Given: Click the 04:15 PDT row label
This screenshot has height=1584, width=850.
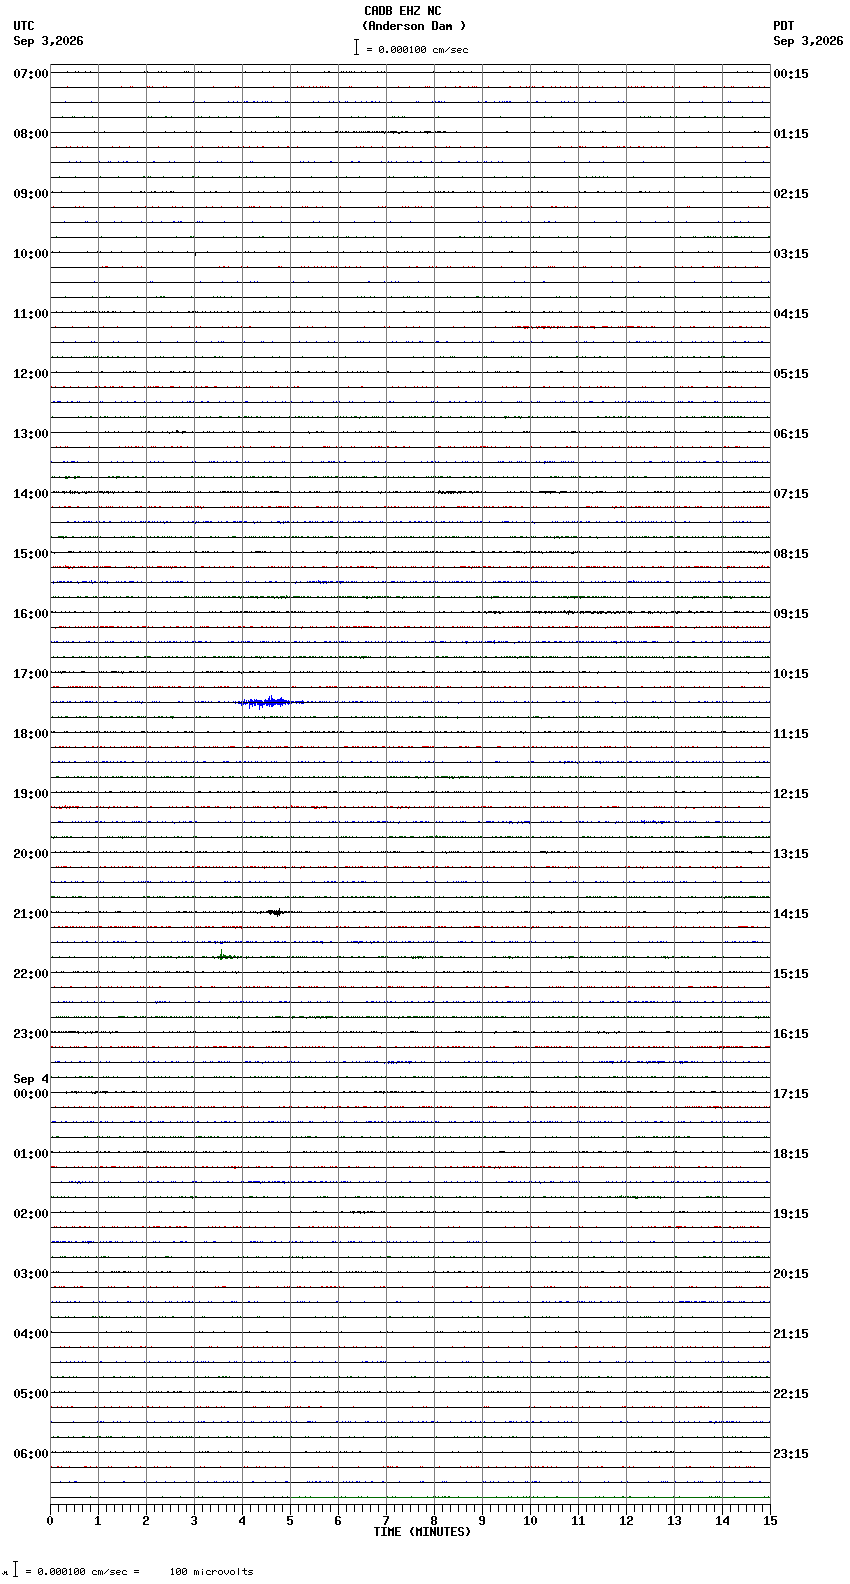Looking at the screenshot, I should (x=791, y=314).
